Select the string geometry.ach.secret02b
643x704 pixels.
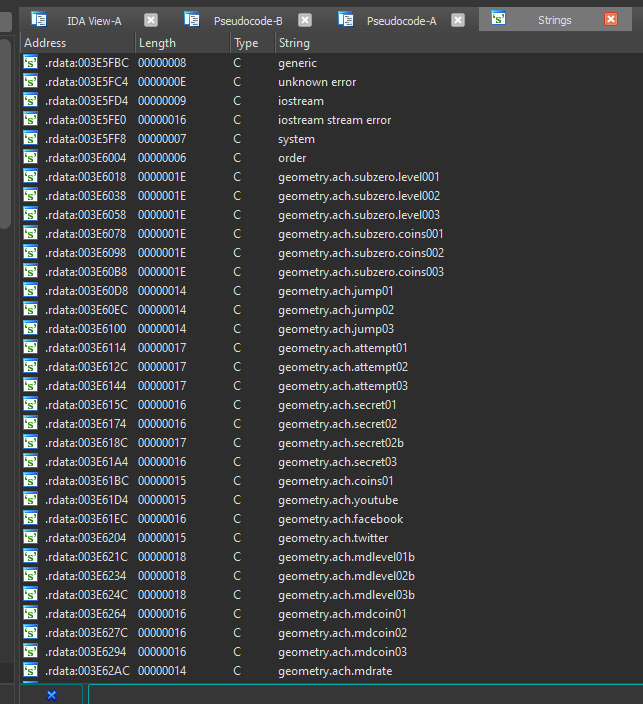(x=340, y=443)
